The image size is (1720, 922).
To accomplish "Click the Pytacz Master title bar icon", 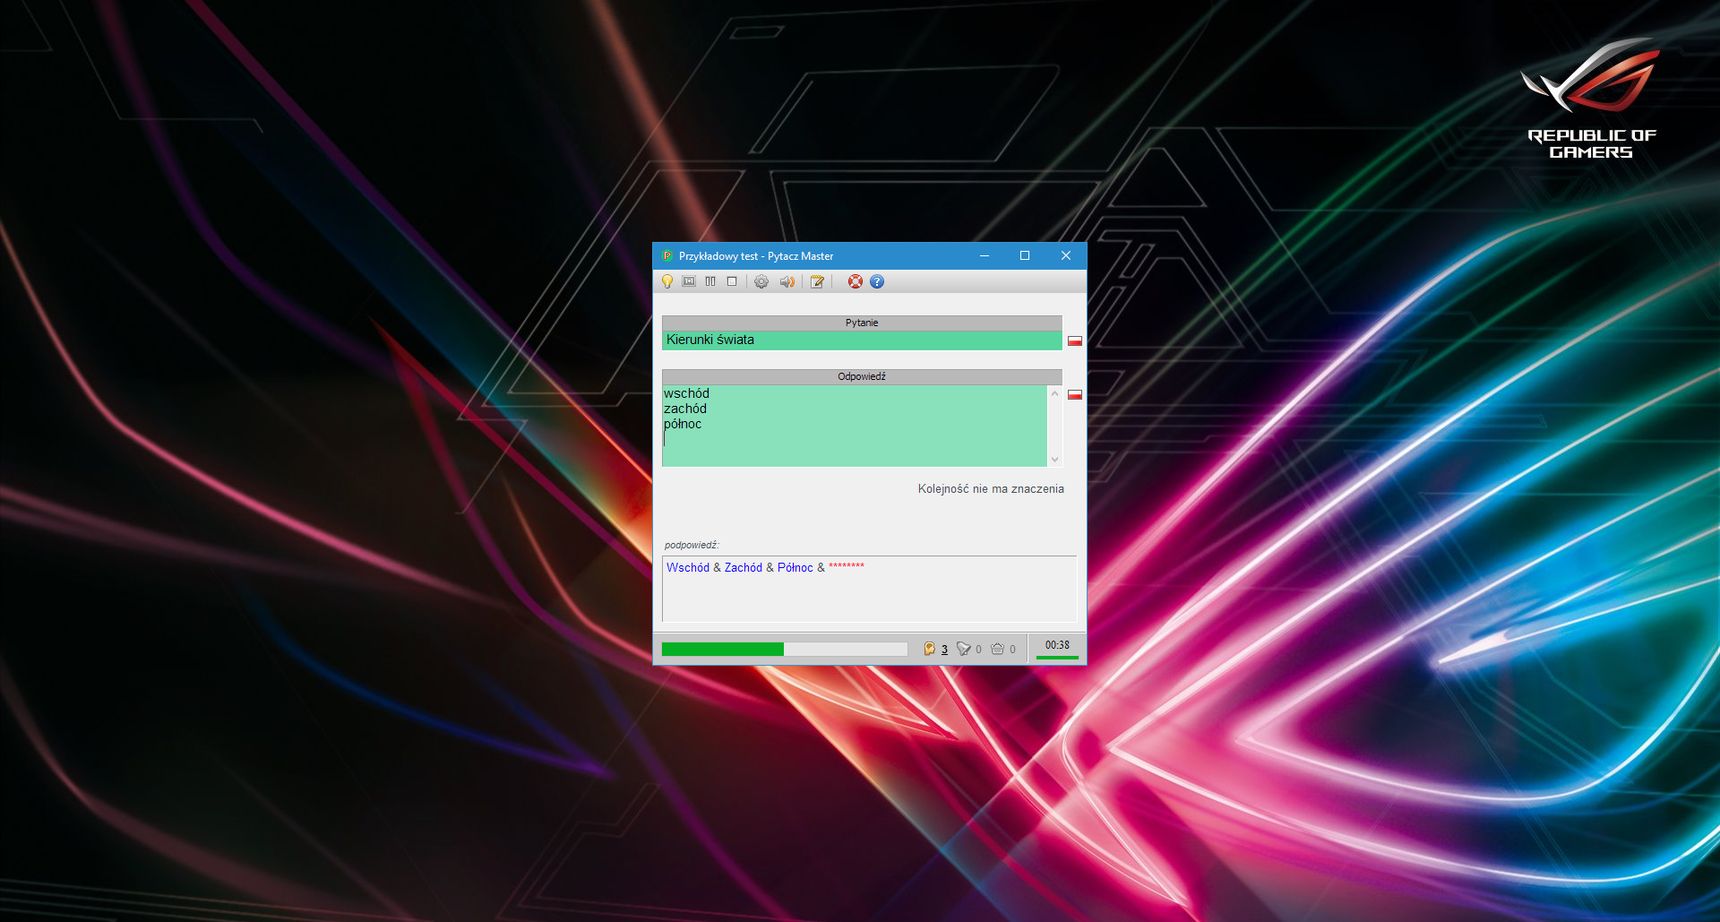I will point(667,256).
